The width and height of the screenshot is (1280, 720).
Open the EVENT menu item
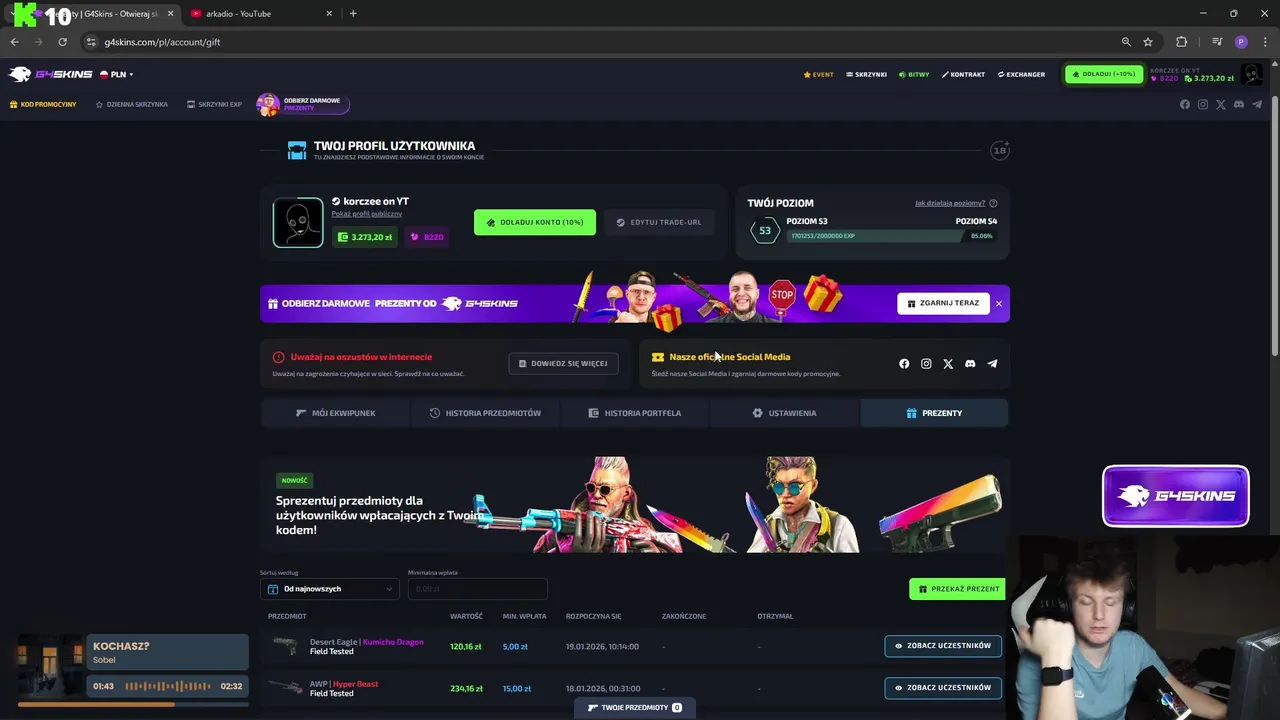818,74
